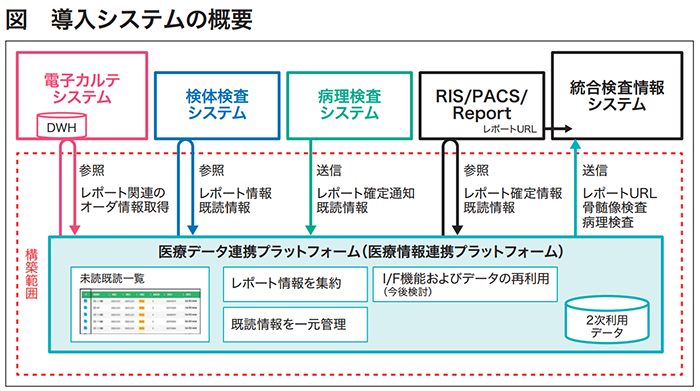Click the green 送信 arrow under 病理検査
The image size is (700, 391).
[310, 187]
